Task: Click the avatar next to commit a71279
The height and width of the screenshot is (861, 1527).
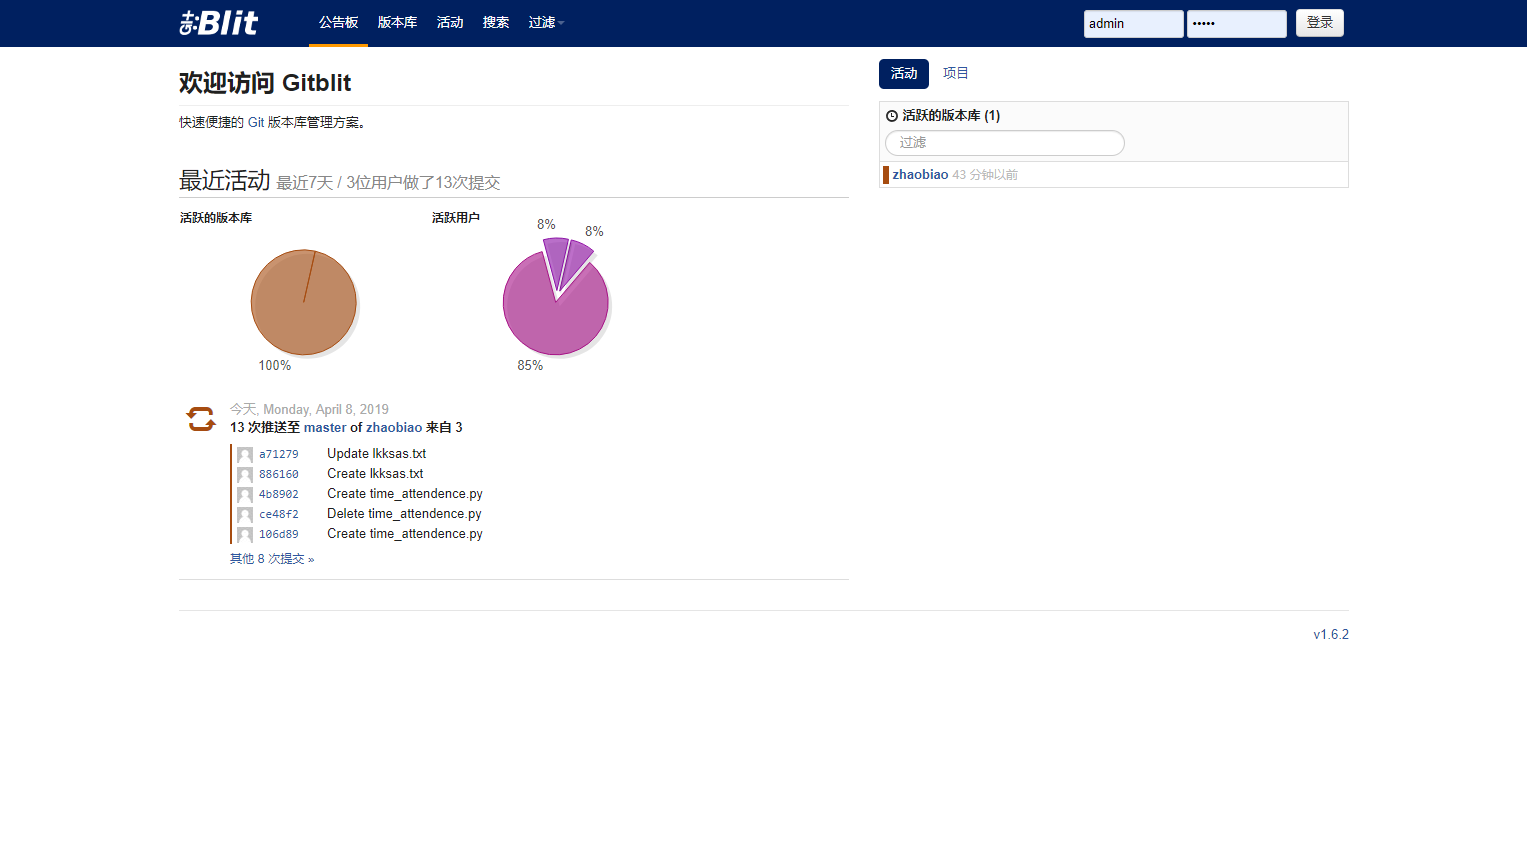Action: [245, 455]
